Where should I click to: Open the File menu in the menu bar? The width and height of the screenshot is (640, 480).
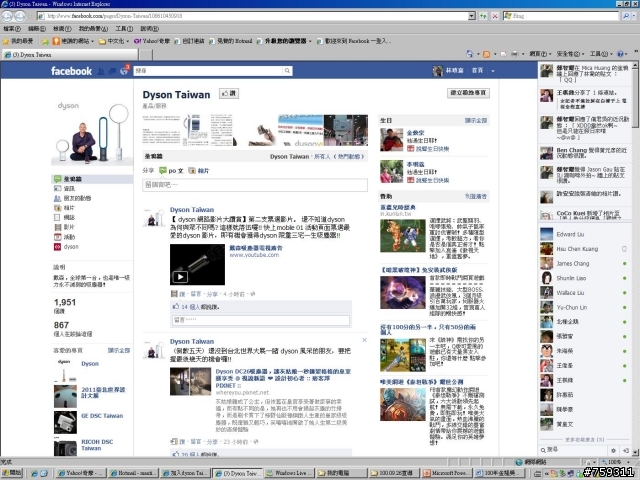[x=12, y=29]
